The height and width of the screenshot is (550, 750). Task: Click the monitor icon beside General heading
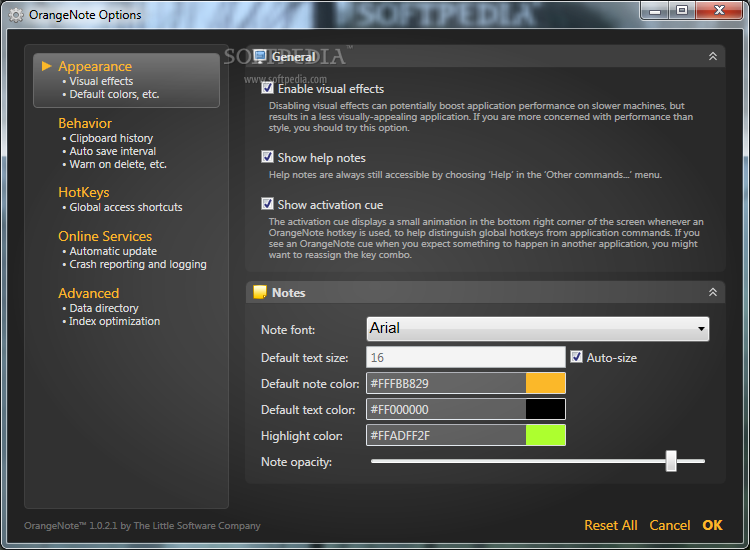coord(260,56)
